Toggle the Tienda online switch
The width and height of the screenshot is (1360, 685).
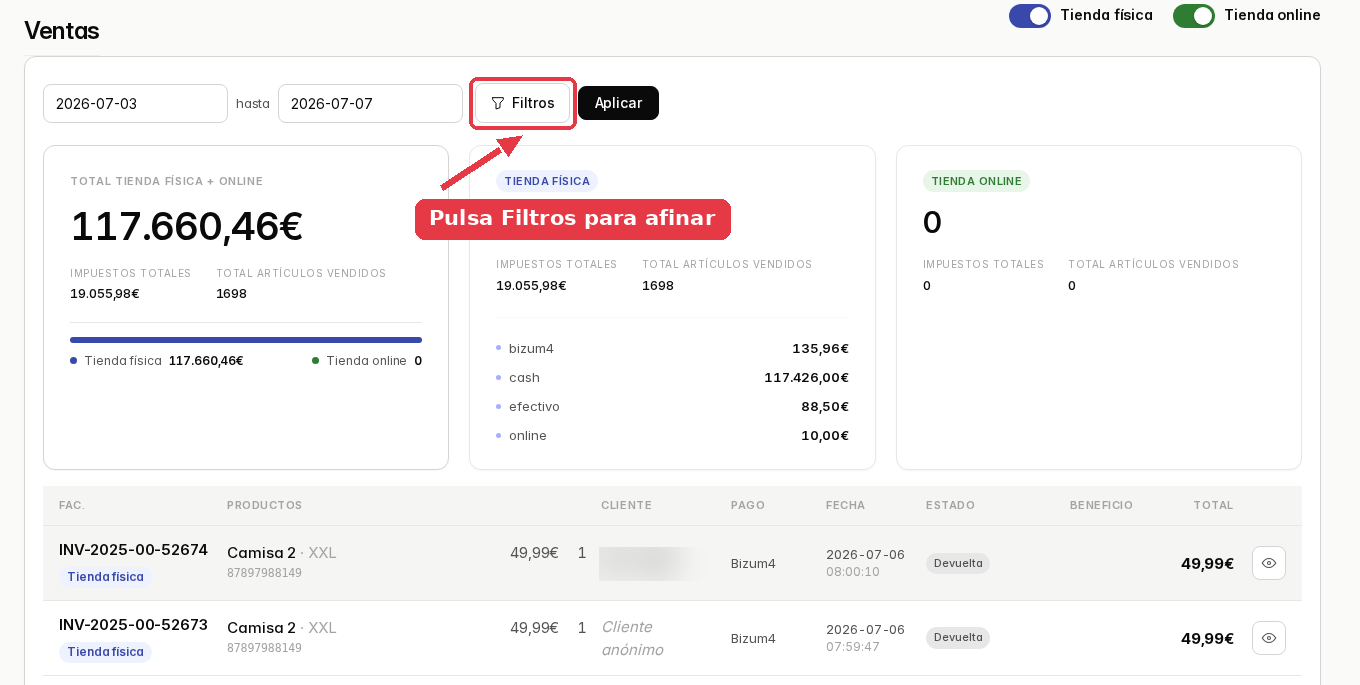point(1194,16)
